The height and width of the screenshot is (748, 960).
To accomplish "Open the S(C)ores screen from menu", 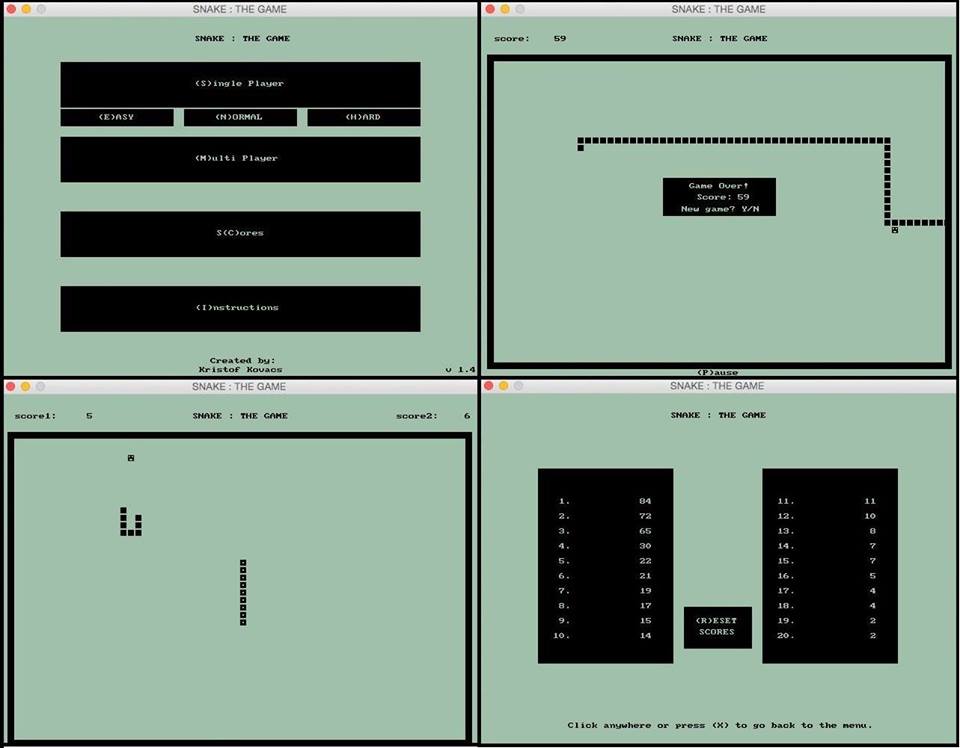I will 240,234.
